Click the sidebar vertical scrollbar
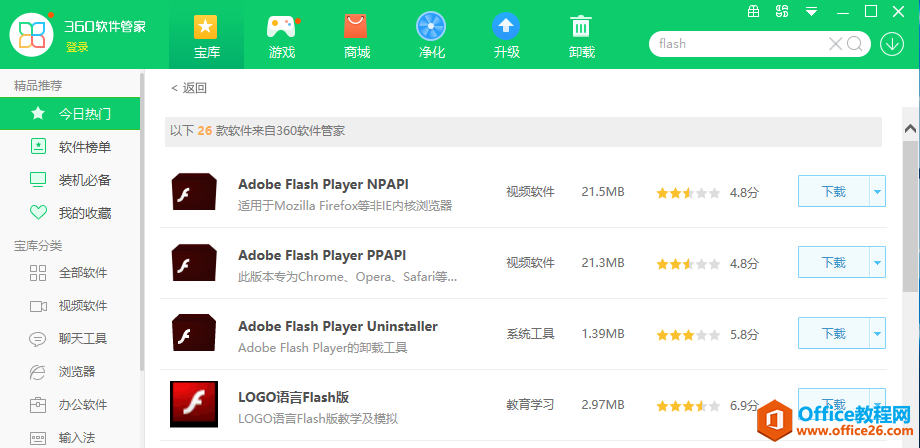Viewport: 920px width, 448px height. 142,222
